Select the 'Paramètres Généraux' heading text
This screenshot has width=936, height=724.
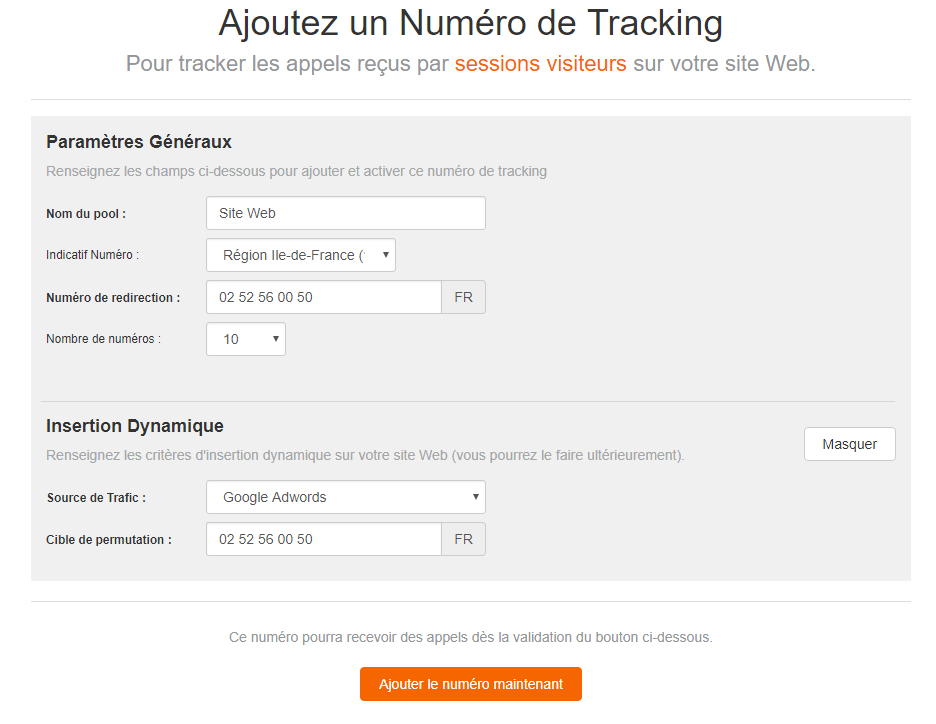(138, 142)
